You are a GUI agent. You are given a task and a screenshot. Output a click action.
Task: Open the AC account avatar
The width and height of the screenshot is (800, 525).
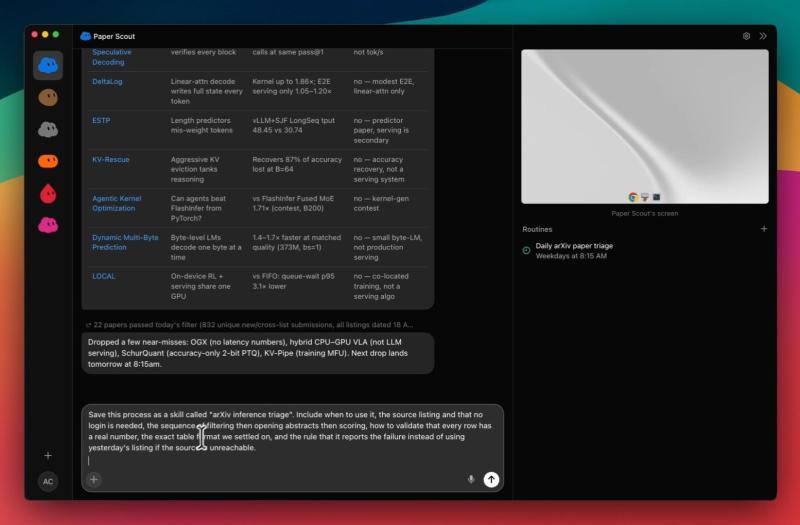click(x=48, y=481)
